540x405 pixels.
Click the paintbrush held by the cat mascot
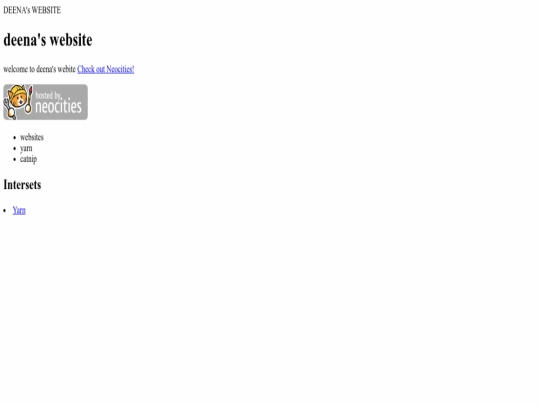click(29, 99)
